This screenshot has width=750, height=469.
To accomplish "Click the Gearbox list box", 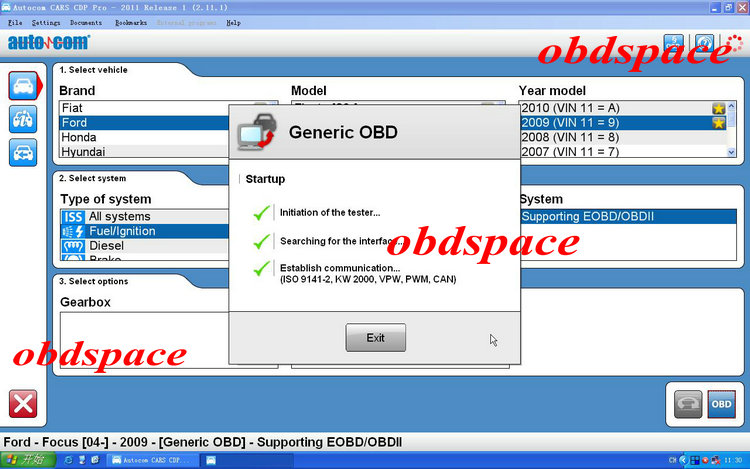I will click(144, 339).
